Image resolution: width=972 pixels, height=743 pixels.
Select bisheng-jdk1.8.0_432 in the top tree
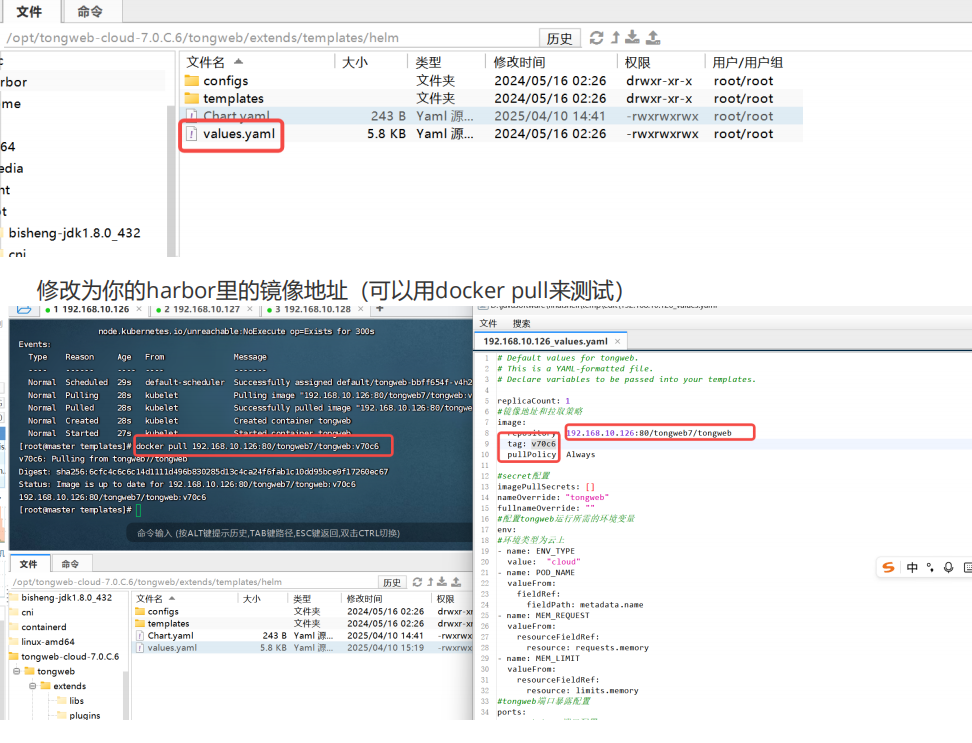(74, 233)
